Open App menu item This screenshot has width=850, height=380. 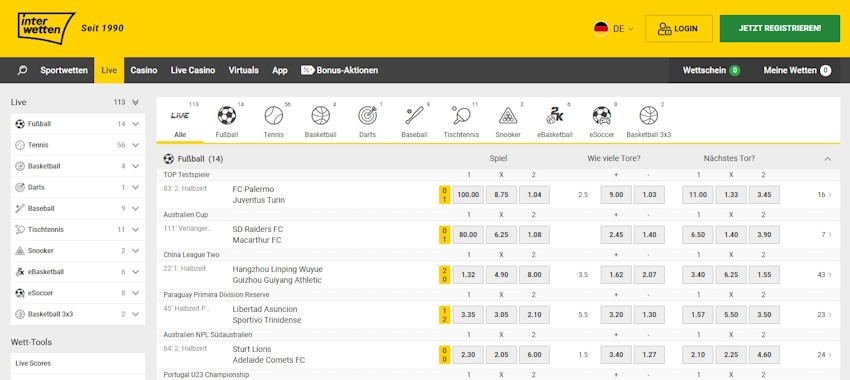coord(280,70)
